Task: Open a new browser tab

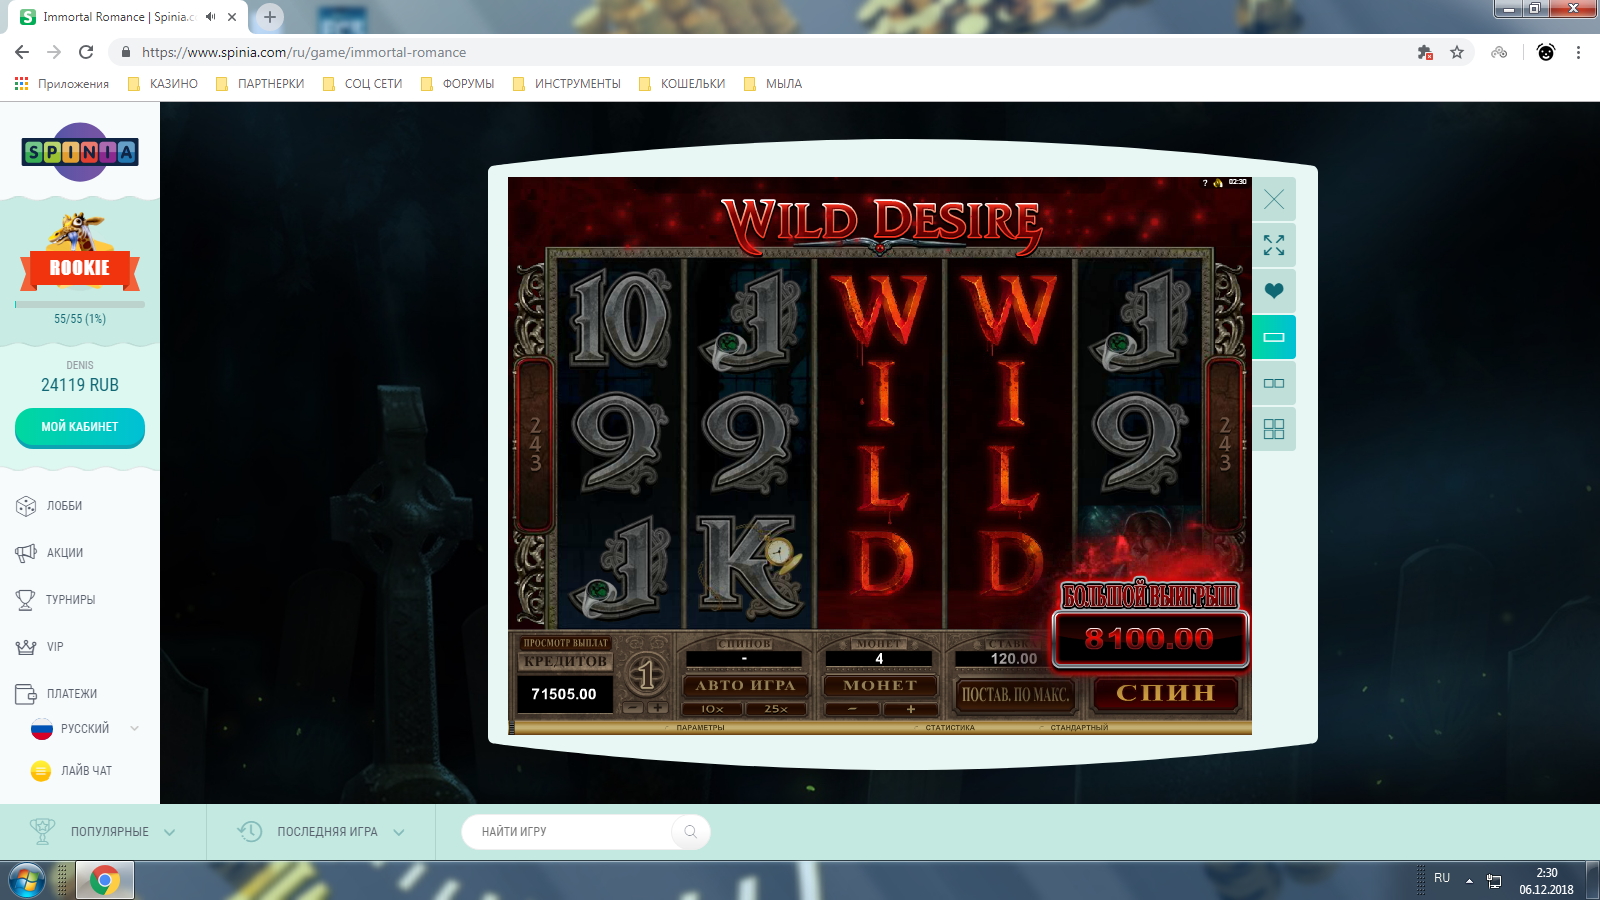Action: [x=270, y=17]
